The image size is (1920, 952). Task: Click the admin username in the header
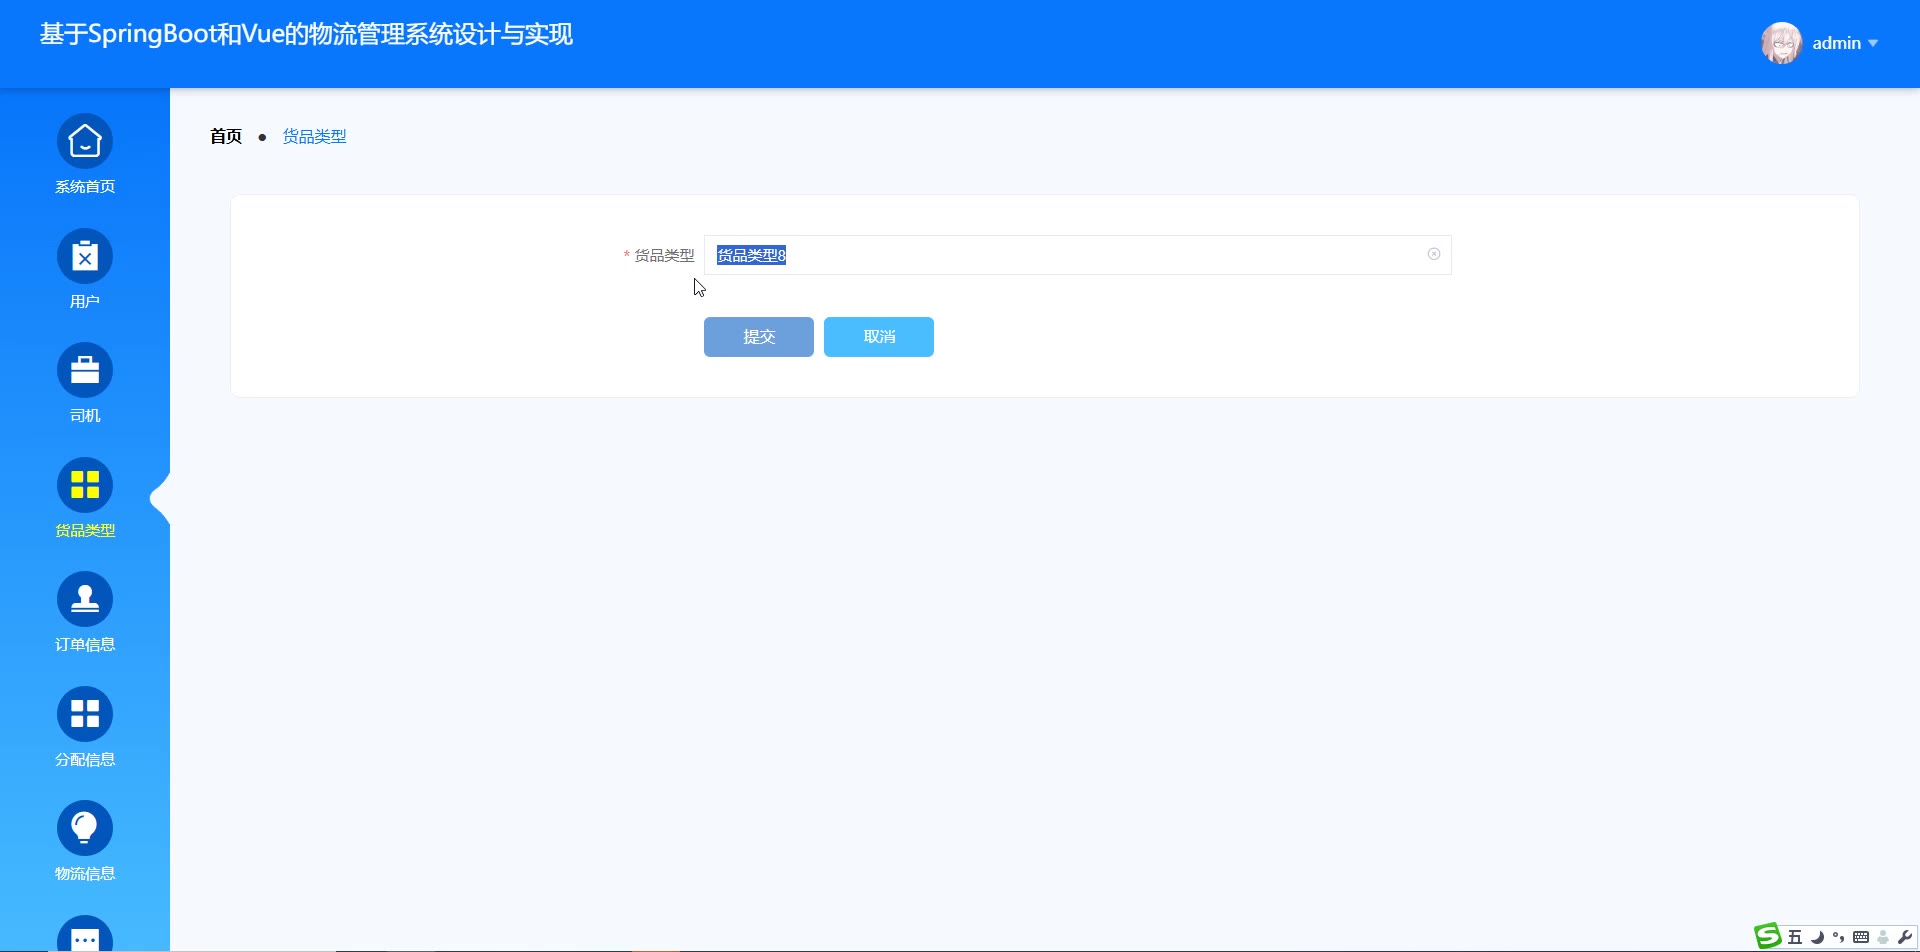click(1837, 43)
